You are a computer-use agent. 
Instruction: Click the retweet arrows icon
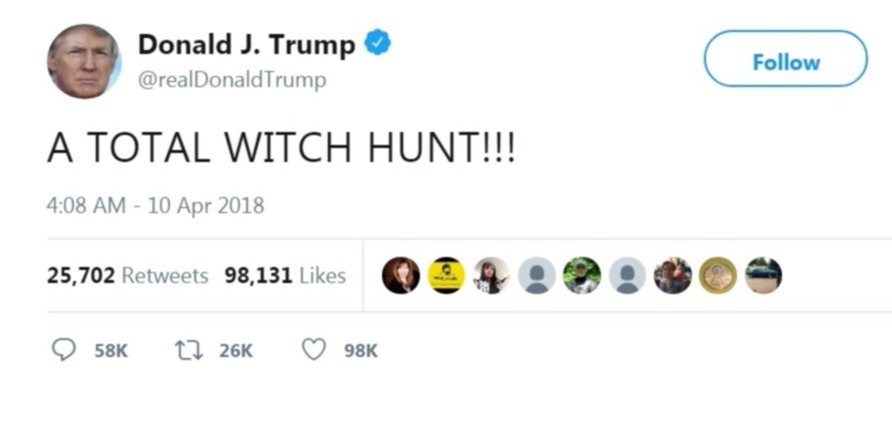click(x=188, y=351)
